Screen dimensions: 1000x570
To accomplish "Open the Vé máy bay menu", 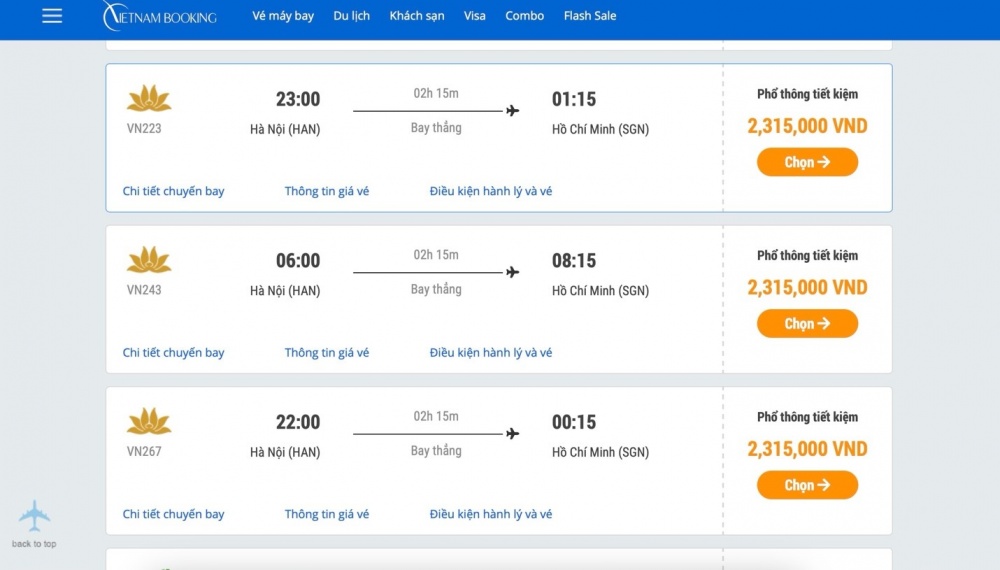I will click(283, 16).
